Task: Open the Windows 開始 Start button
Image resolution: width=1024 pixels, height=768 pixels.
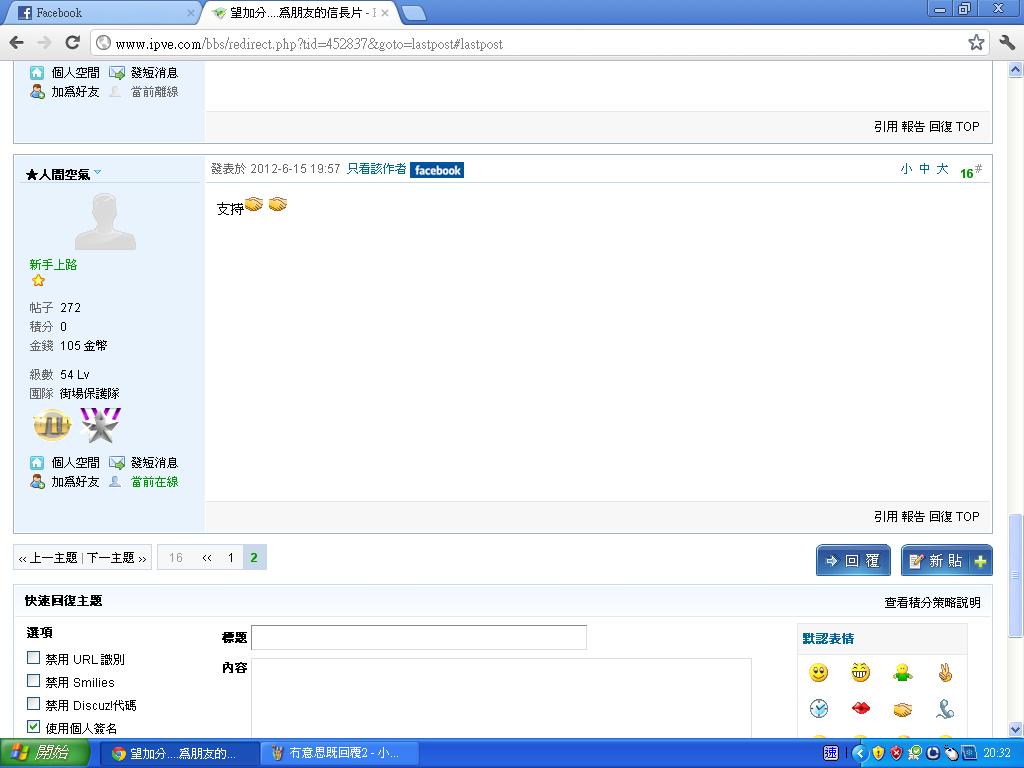Action: coord(44,753)
